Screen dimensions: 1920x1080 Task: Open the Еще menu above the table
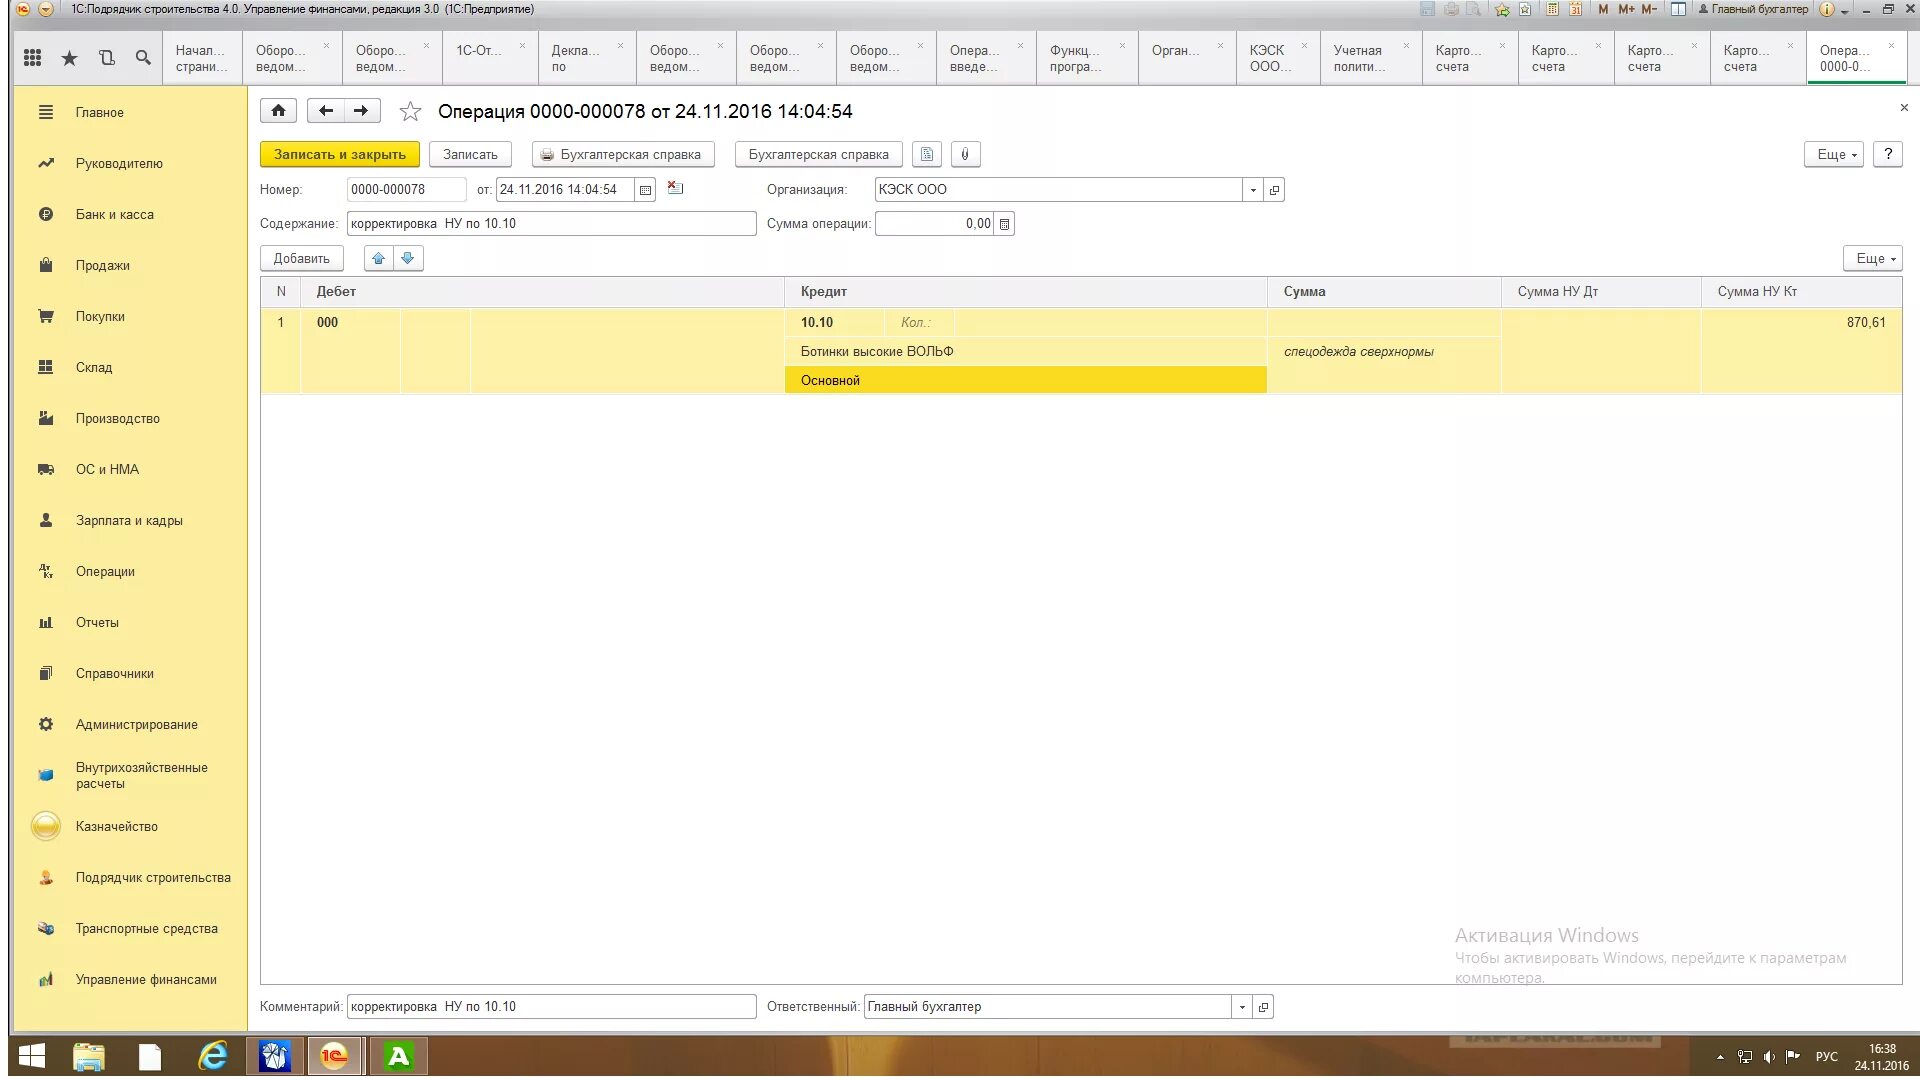pos(1872,259)
